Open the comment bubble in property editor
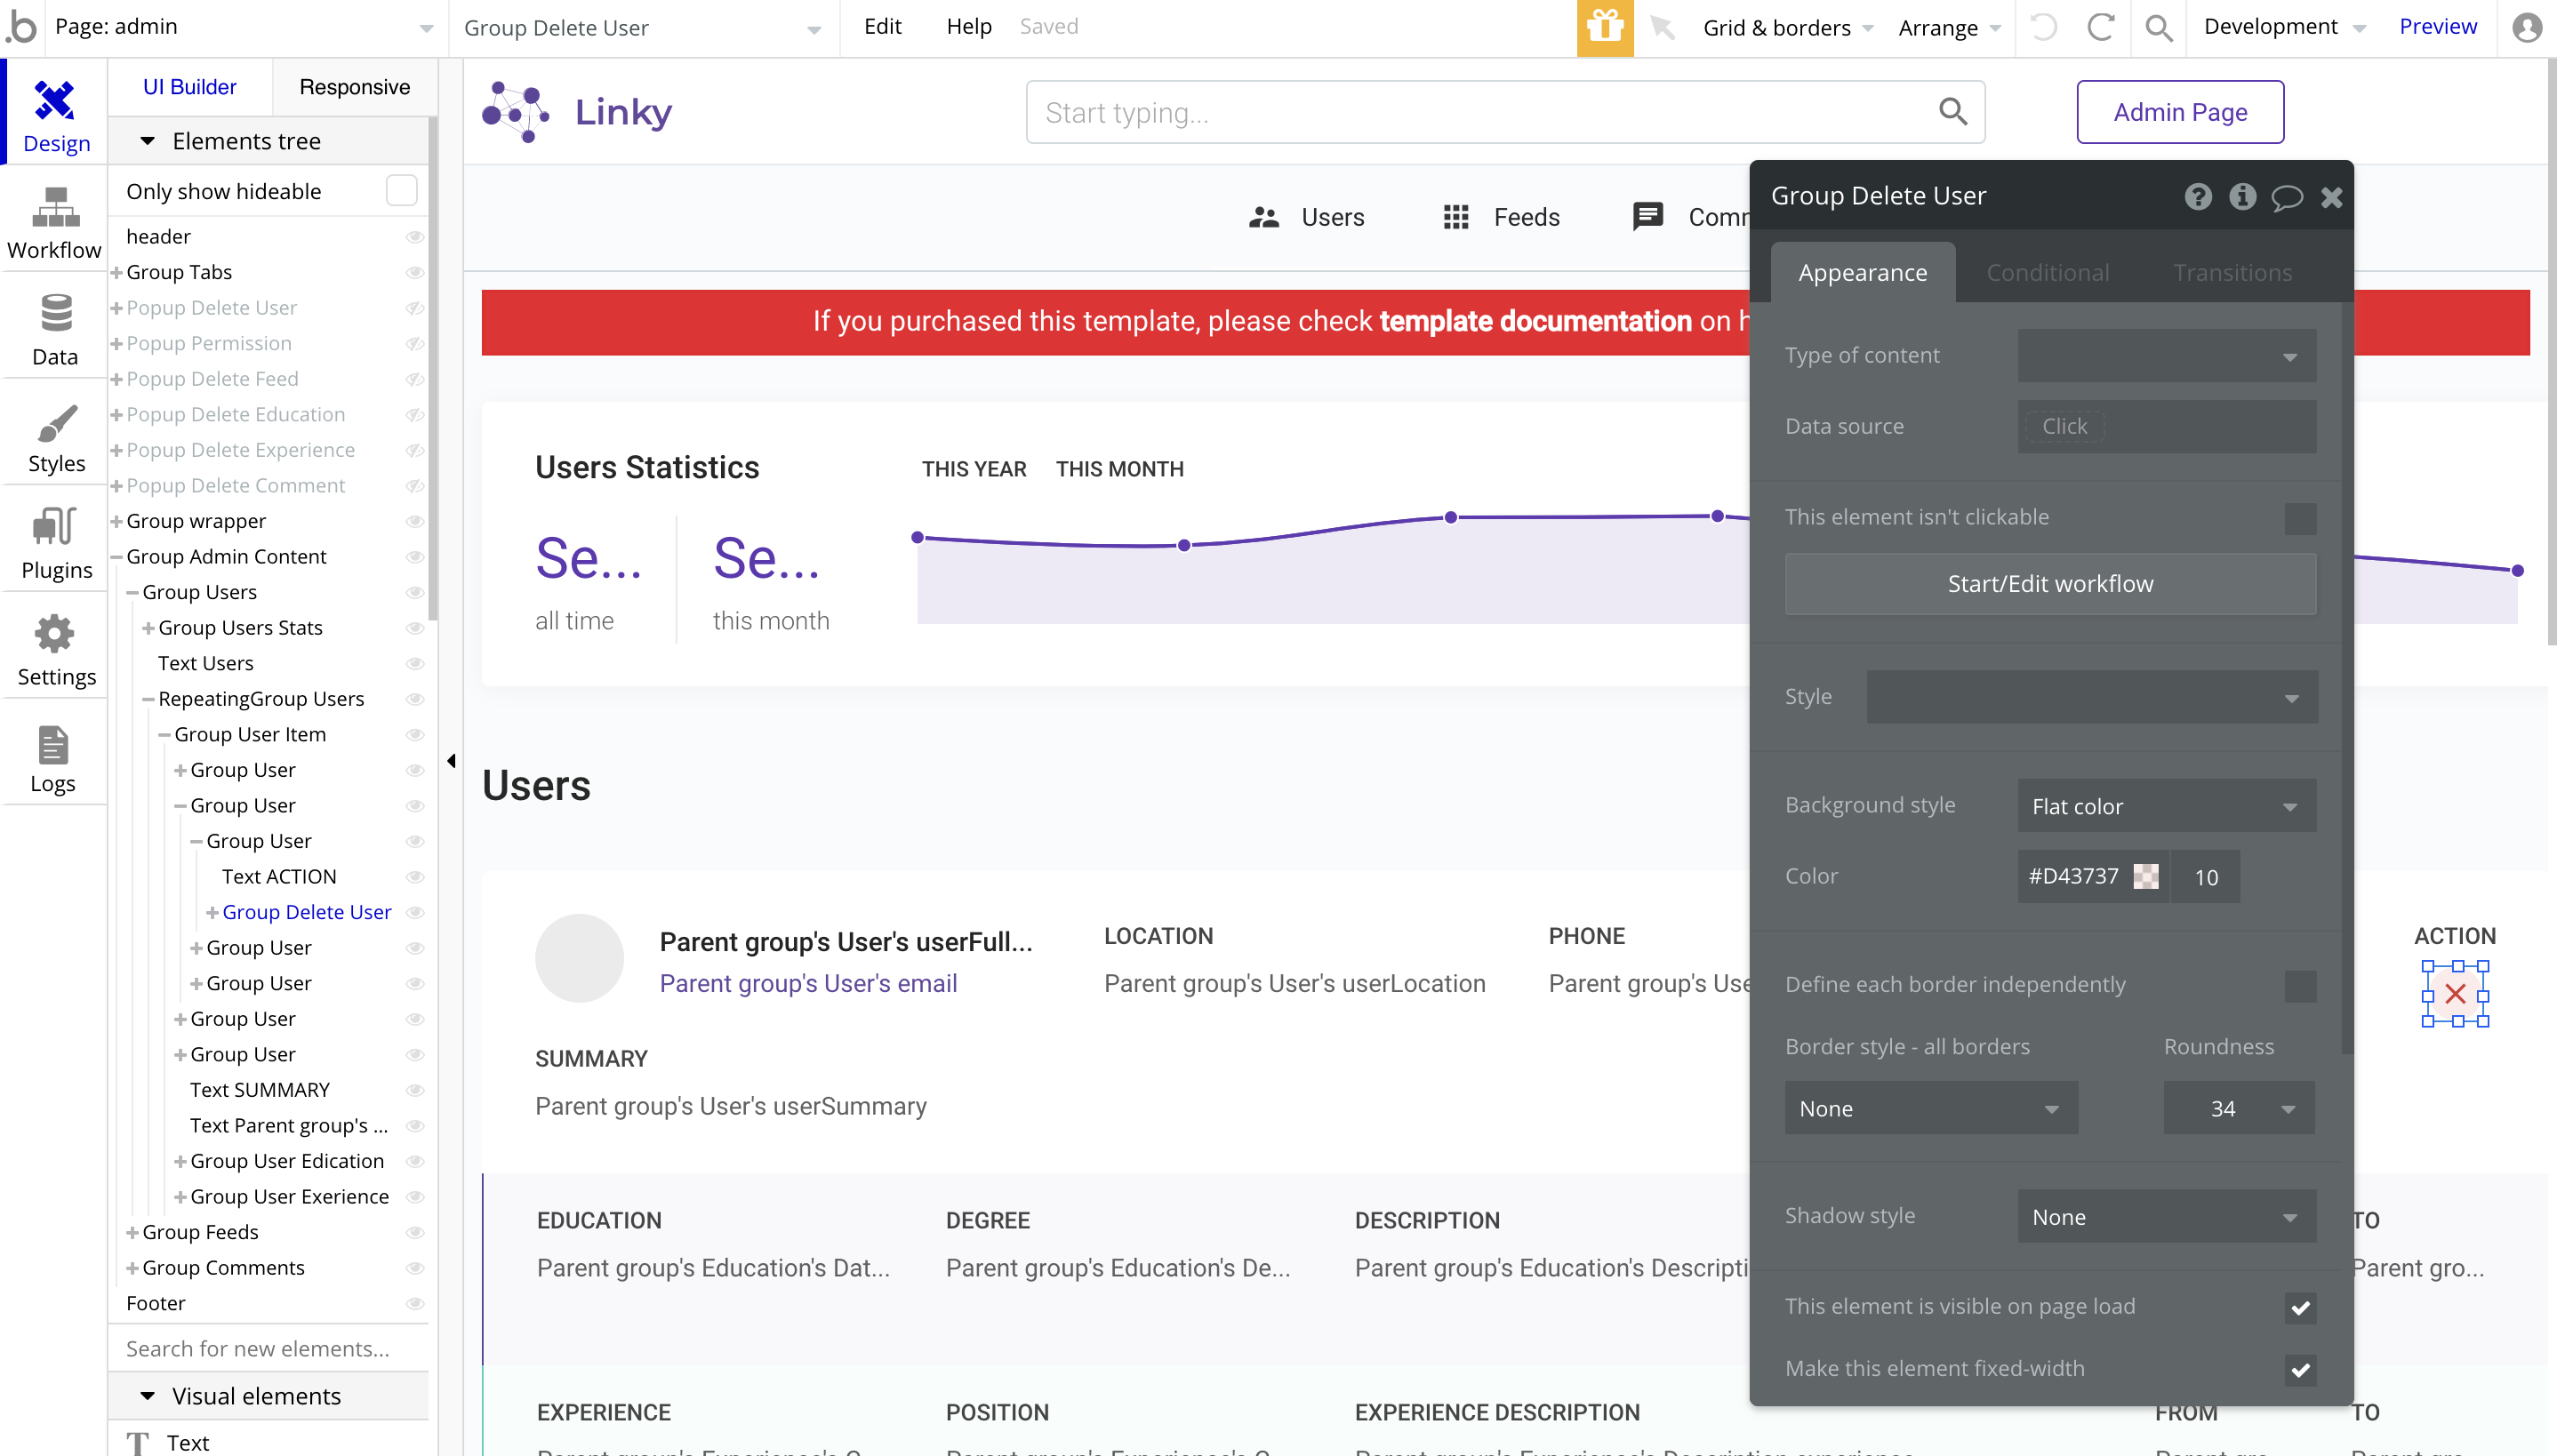2557x1456 pixels. coord(2286,197)
